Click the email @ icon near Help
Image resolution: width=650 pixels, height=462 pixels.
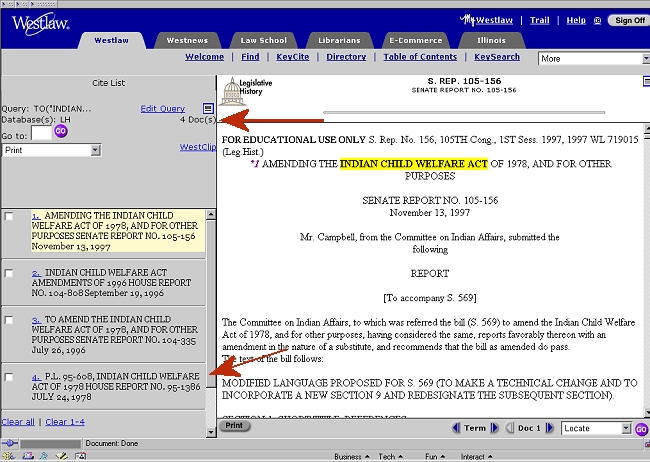(x=597, y=20)
